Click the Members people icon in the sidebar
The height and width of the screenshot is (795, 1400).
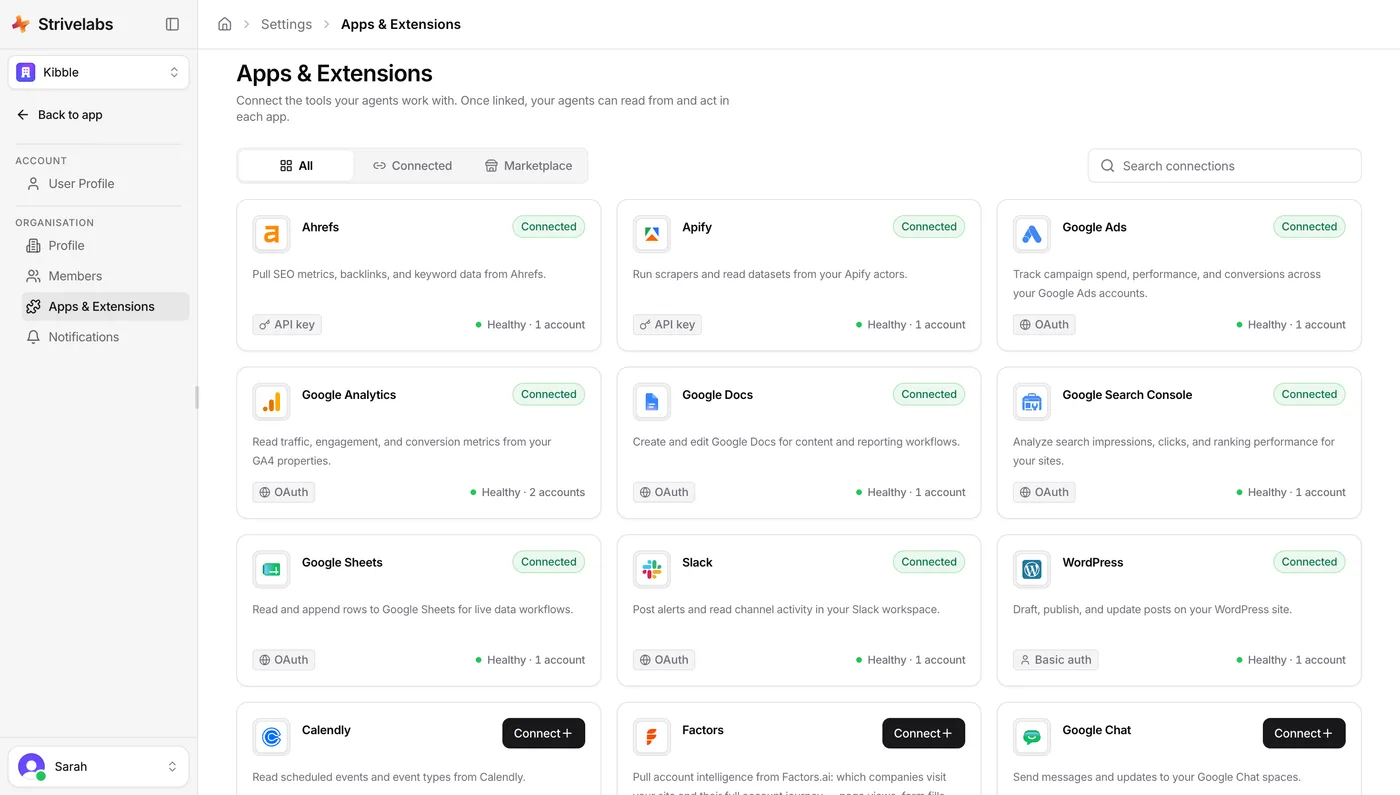tap(33, 276)
